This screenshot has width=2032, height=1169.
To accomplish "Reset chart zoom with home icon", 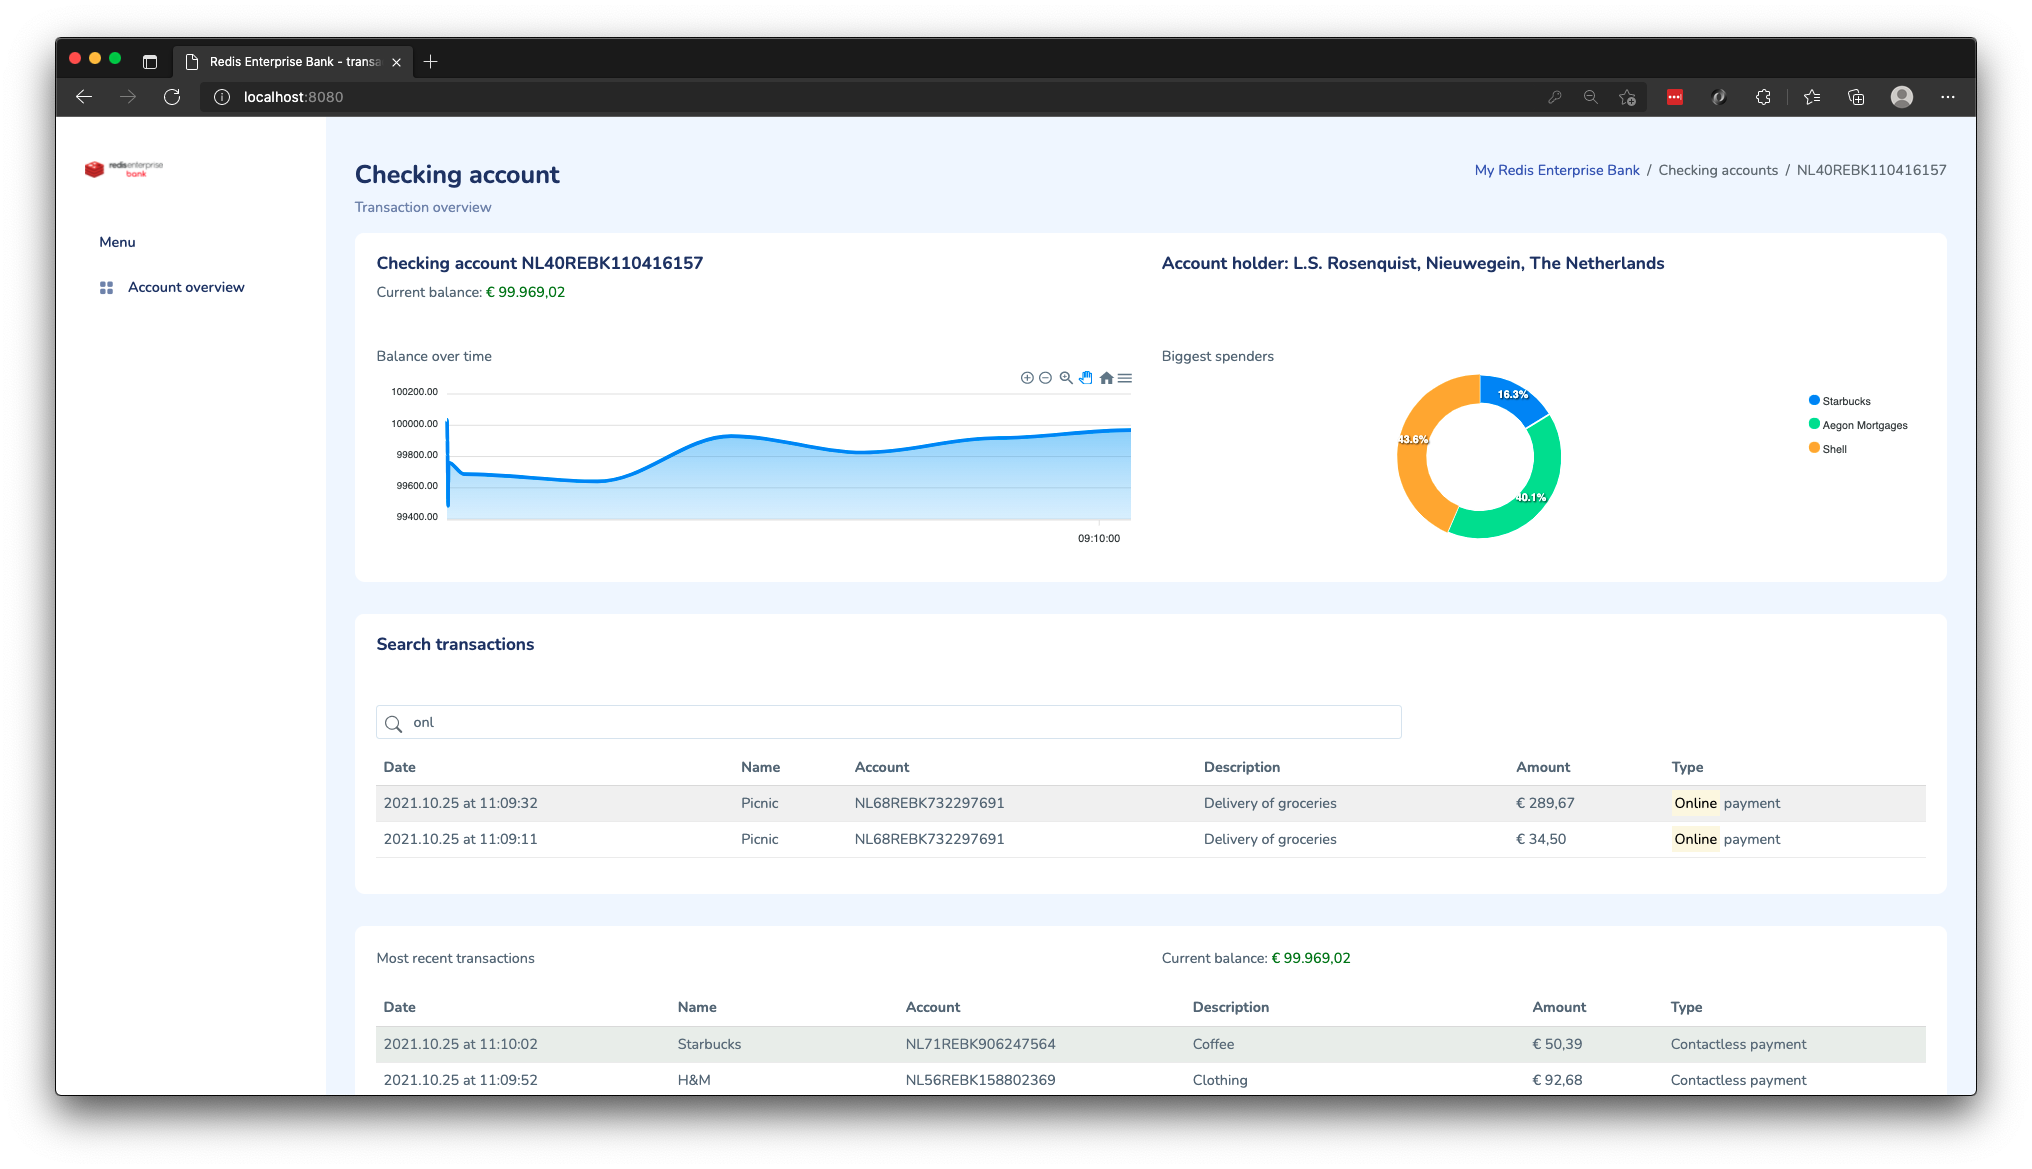I will tap(1106, 378).
